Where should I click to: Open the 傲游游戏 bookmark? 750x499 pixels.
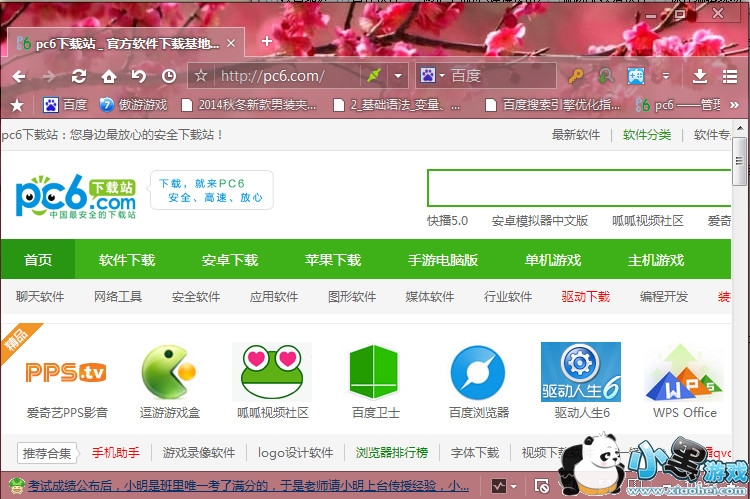point(133,105)
